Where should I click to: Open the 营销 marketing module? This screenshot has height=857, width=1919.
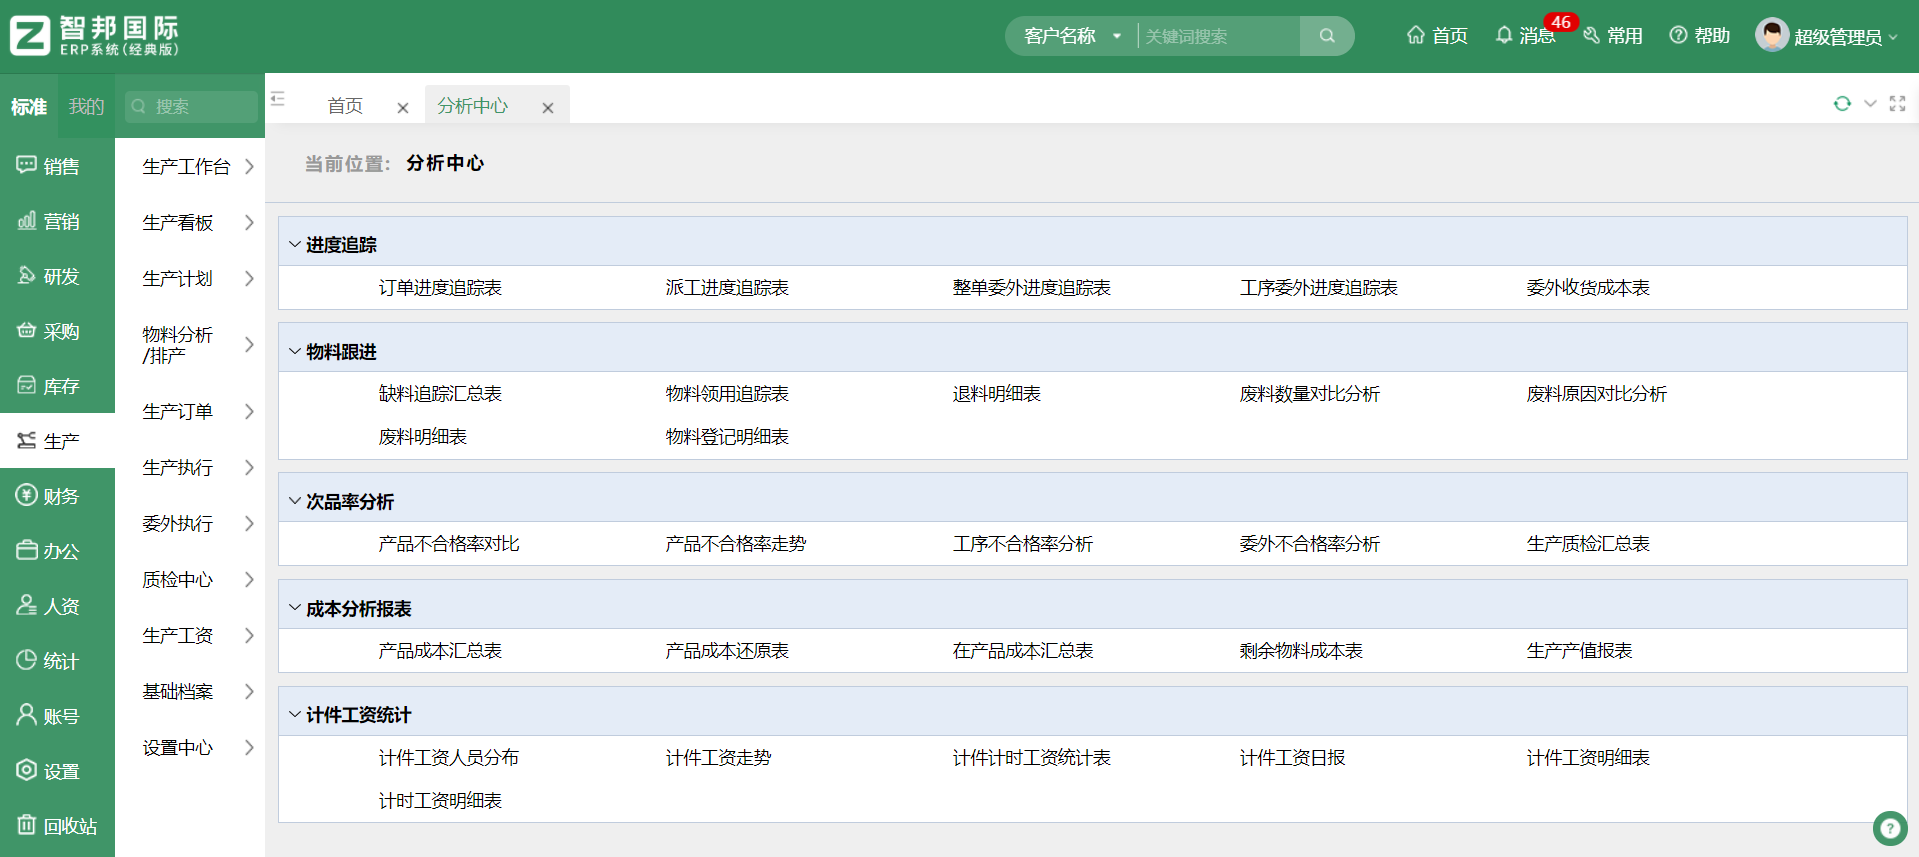point(57,221)
